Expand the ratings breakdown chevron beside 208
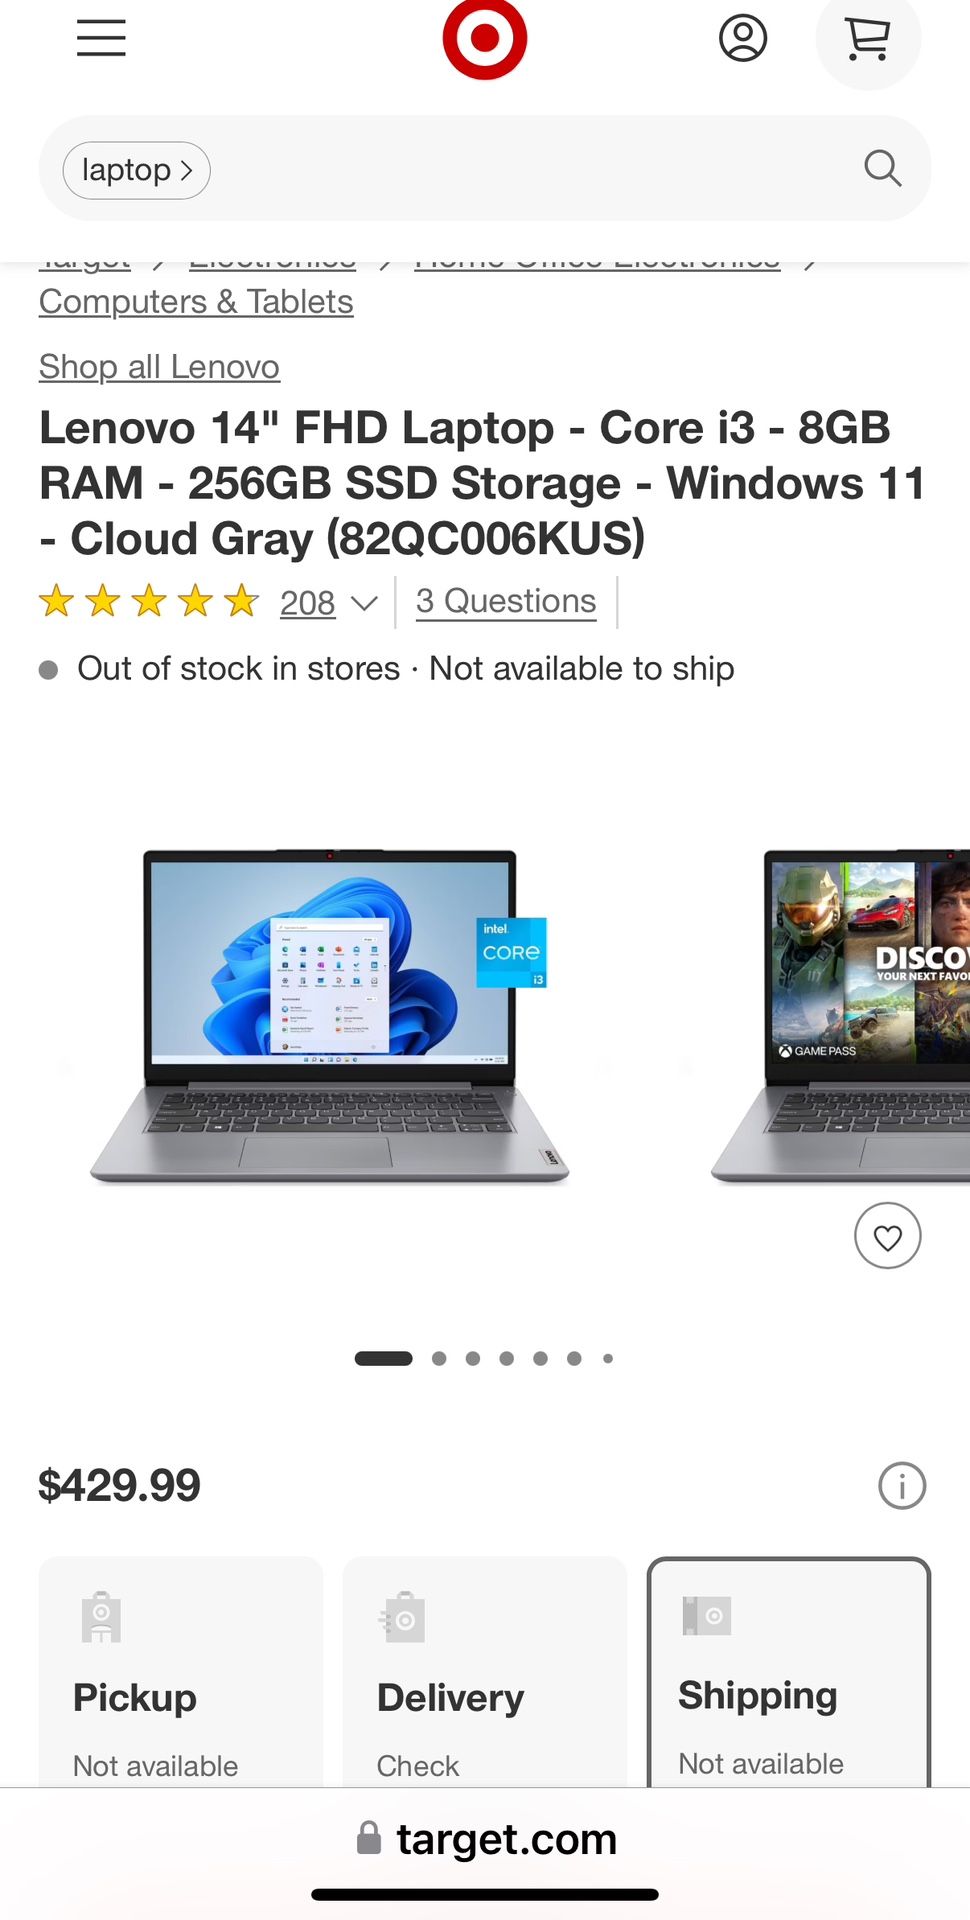The width and height of the screenshot is (970, 1920). point(364,603)
